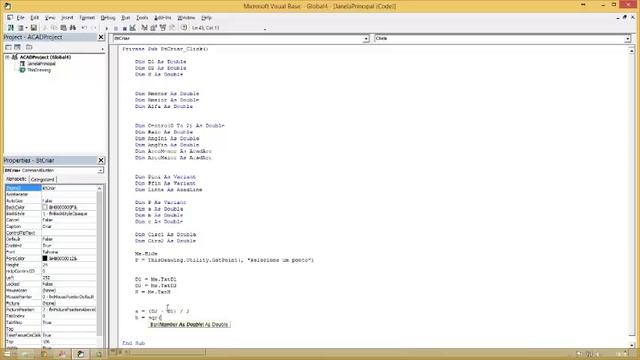The image size is (640, 360).
Task: Click the 'End Sub' line in code
Action: [x=133, y=343]
